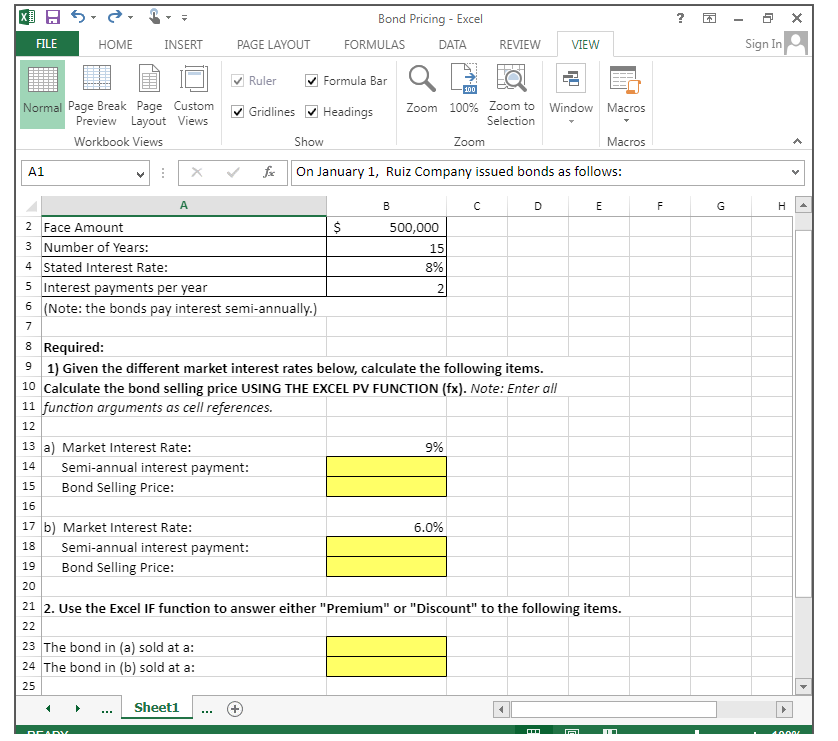Select the Sheet1 tab
The width and height of the screenshot is (838, 741).
(x=157, y=708)
